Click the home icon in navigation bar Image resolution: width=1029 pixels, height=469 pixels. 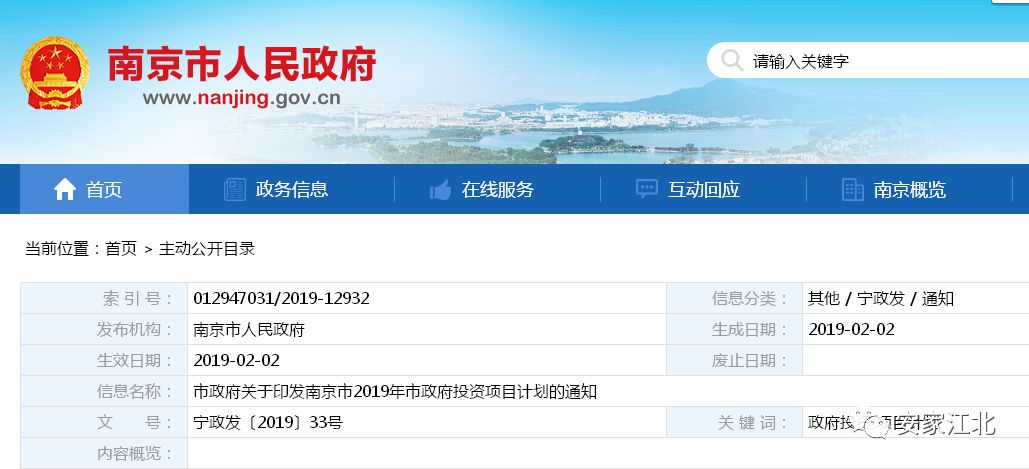point(65,190)
